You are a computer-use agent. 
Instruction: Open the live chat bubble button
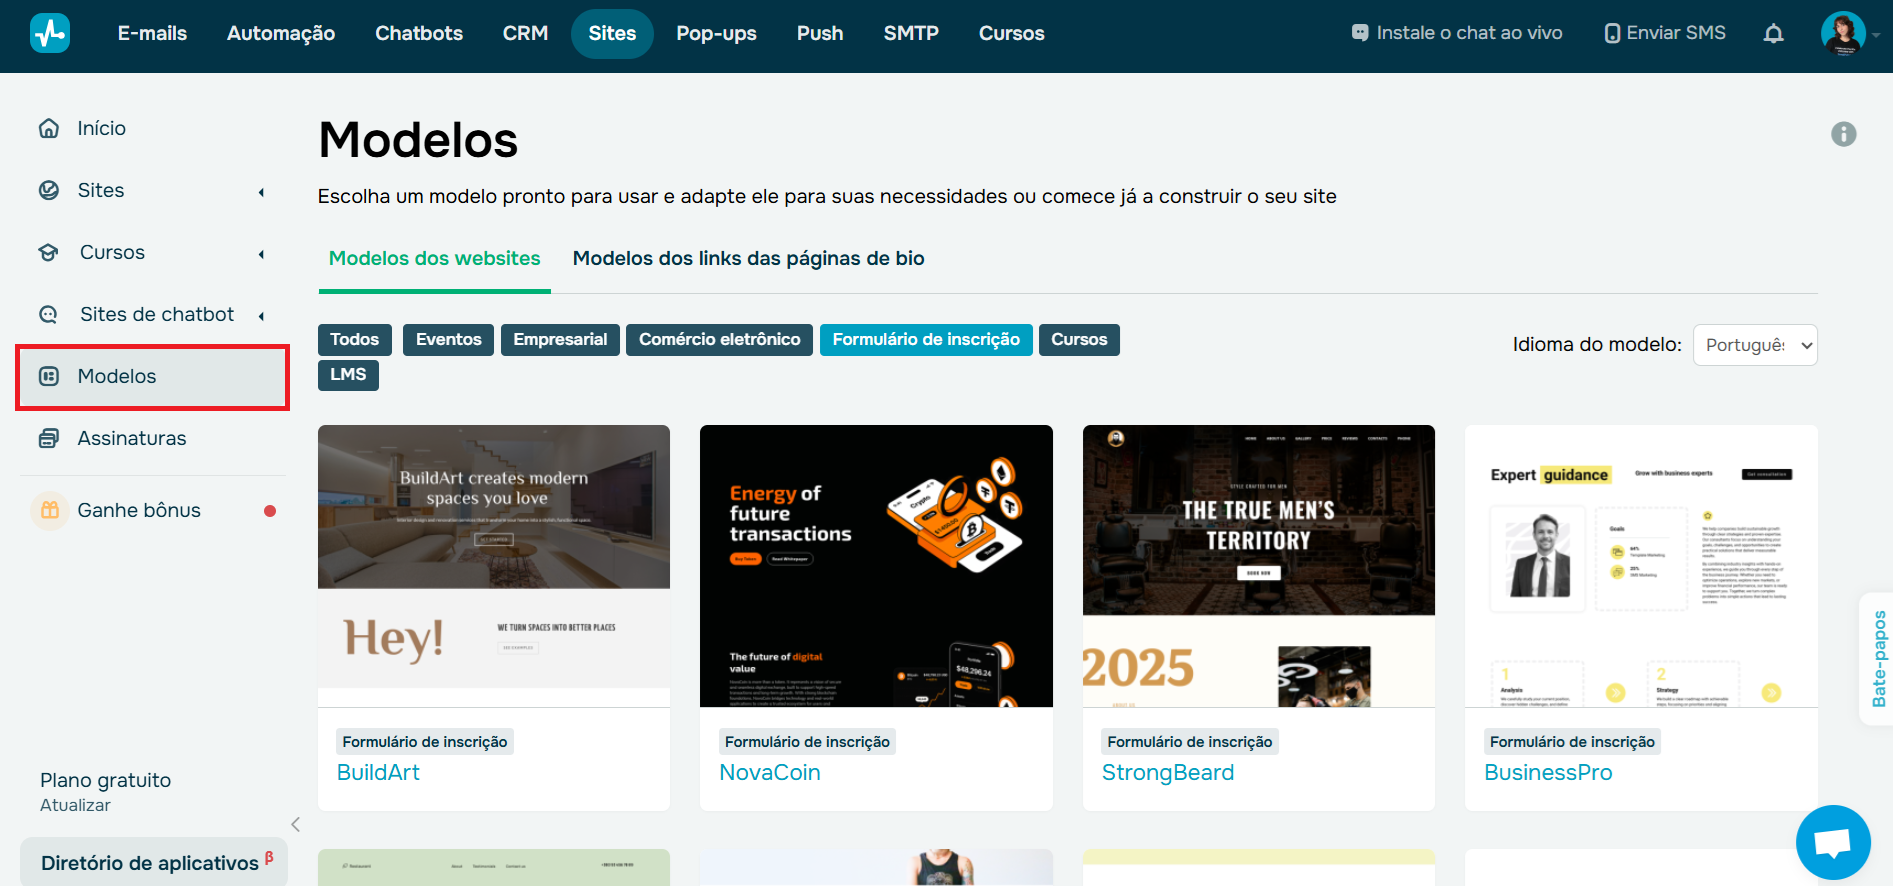1832,842
